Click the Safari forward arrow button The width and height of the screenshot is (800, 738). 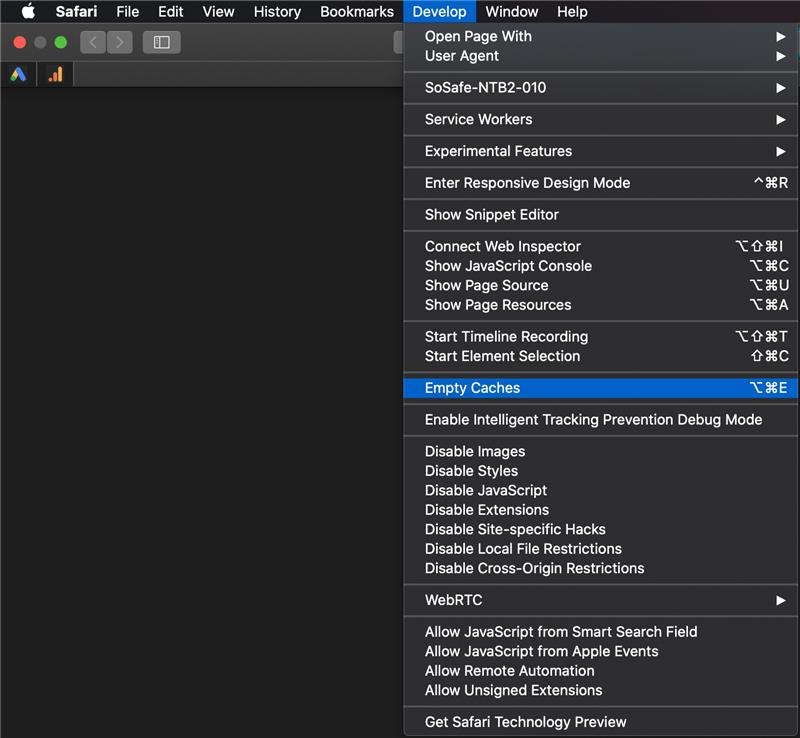tap(120, 42)
